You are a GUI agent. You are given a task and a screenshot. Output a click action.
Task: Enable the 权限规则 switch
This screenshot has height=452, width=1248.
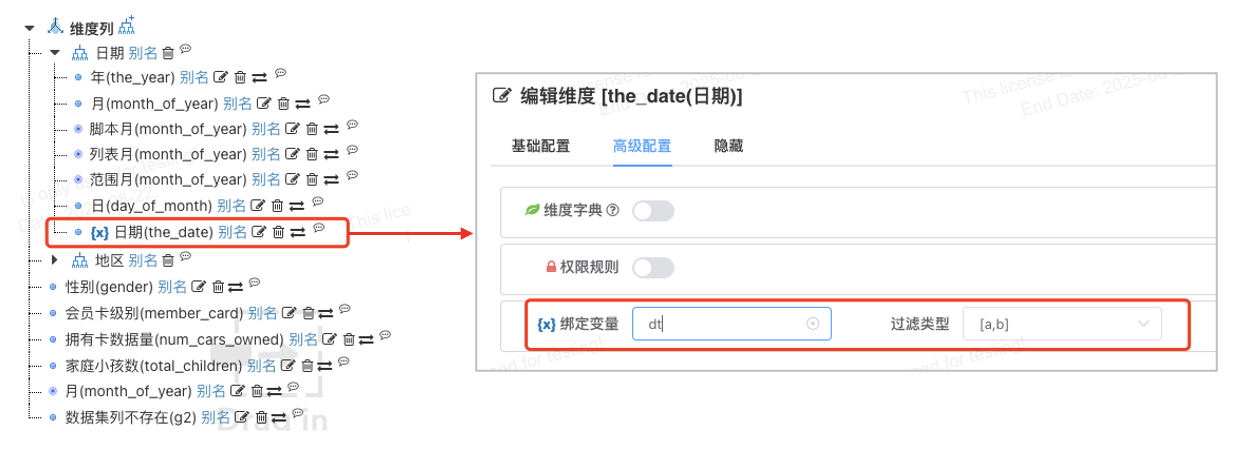pos(653,268)
